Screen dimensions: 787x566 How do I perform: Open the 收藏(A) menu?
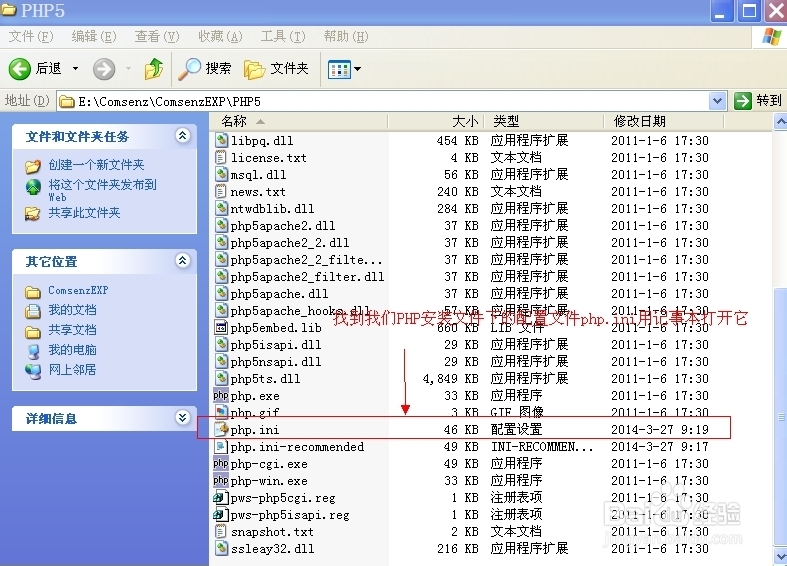tap(220, 37)
